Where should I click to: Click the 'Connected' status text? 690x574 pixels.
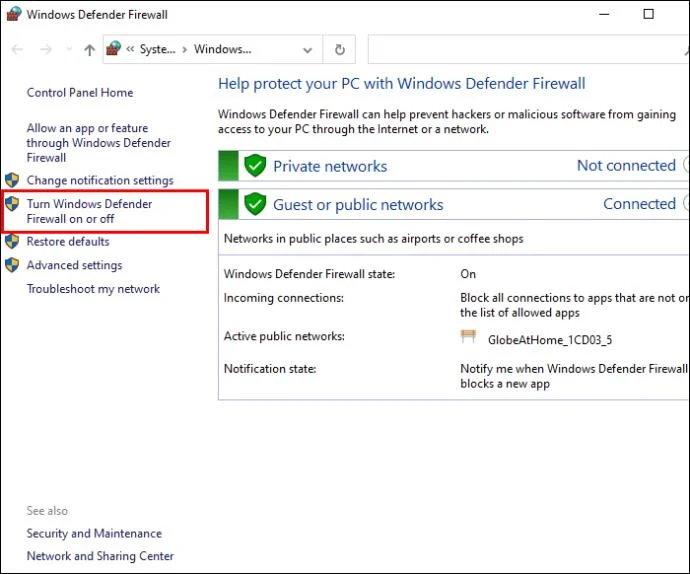point(639,204)
